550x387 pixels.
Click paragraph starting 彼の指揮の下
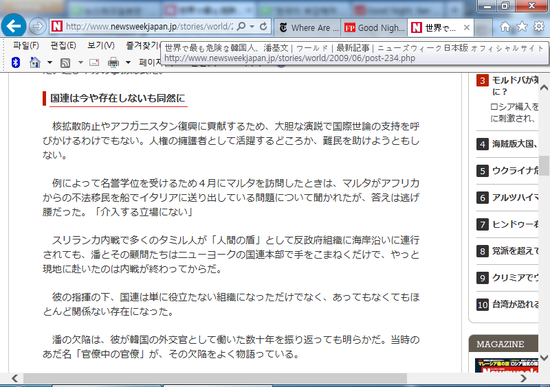(x=231, y=304)
